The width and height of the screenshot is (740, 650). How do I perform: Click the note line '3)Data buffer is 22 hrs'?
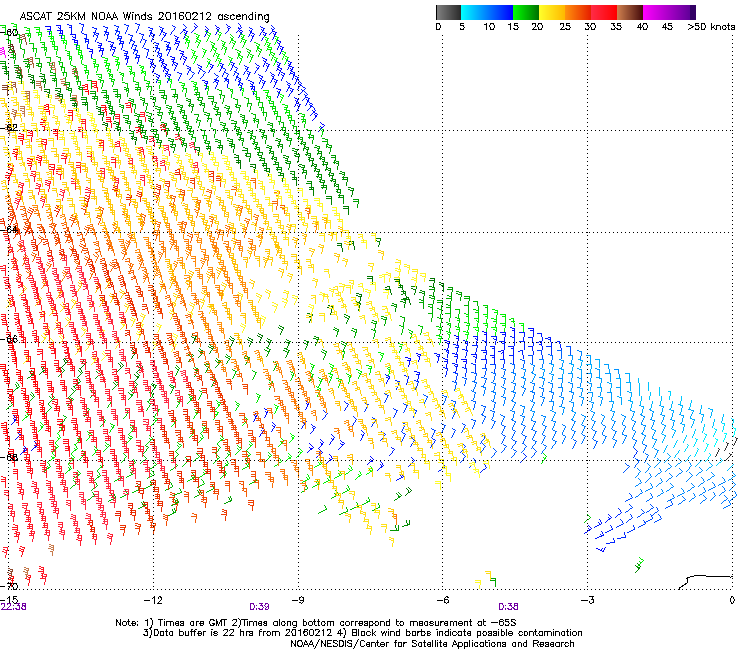point(362,633)
